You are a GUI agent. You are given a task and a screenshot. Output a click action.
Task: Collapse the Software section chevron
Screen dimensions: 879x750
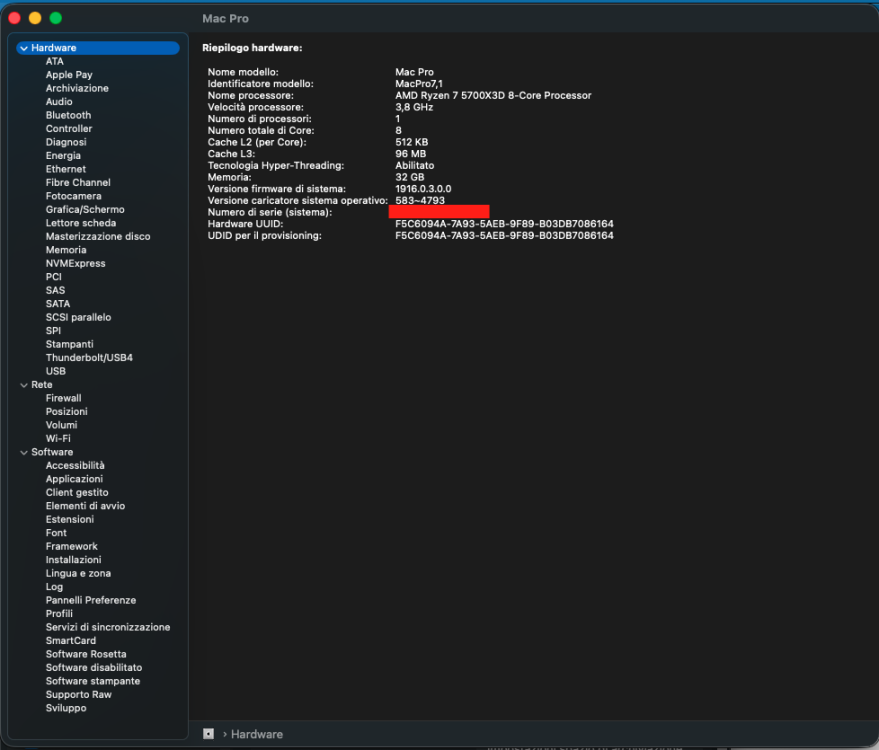(24, 452)
